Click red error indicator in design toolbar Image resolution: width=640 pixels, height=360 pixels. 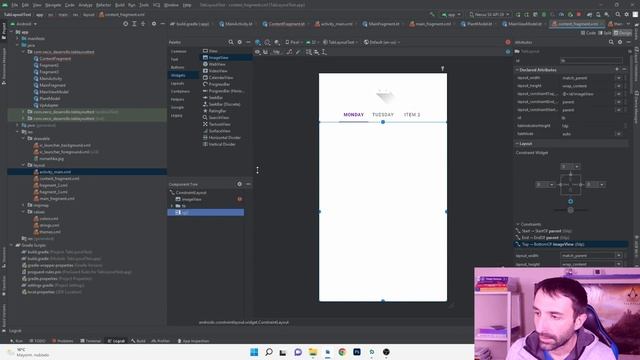(508, 42)
